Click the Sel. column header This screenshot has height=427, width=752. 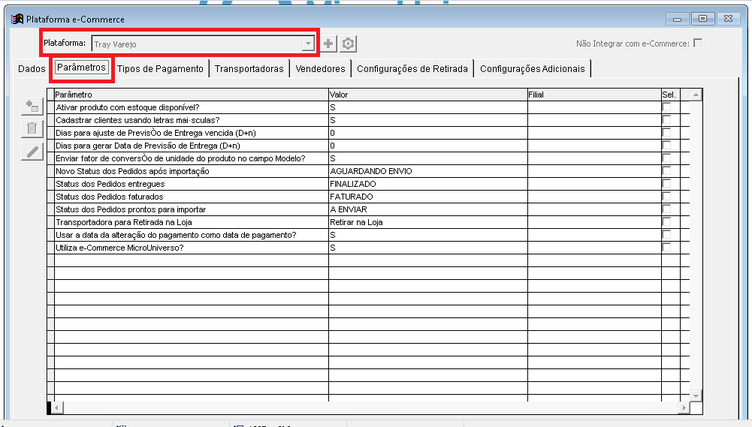click(670, 95)
